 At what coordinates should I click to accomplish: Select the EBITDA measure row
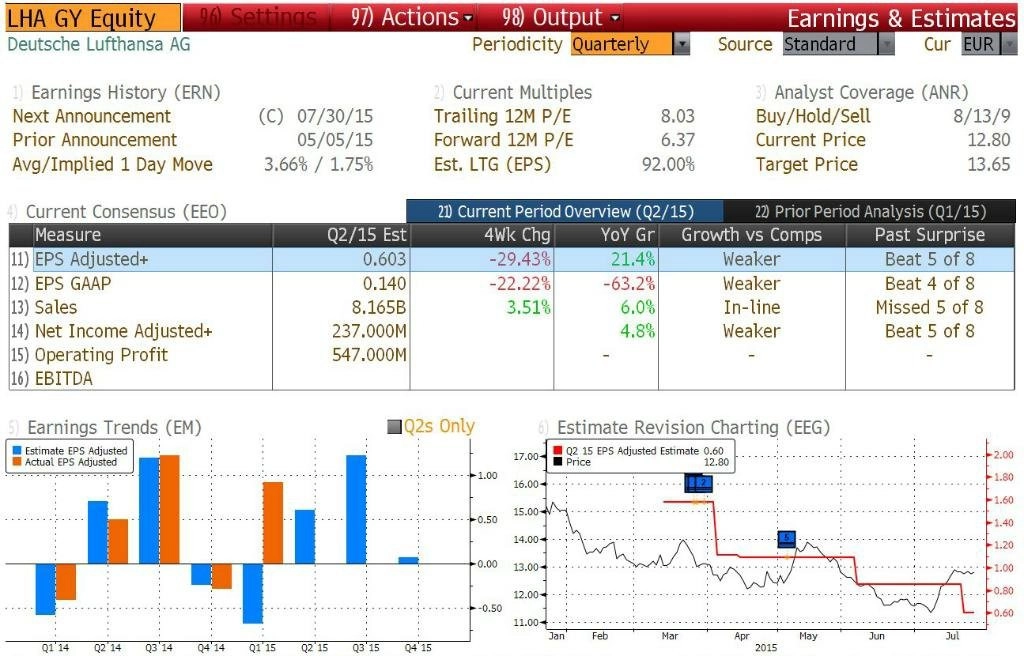coord(511,378)
